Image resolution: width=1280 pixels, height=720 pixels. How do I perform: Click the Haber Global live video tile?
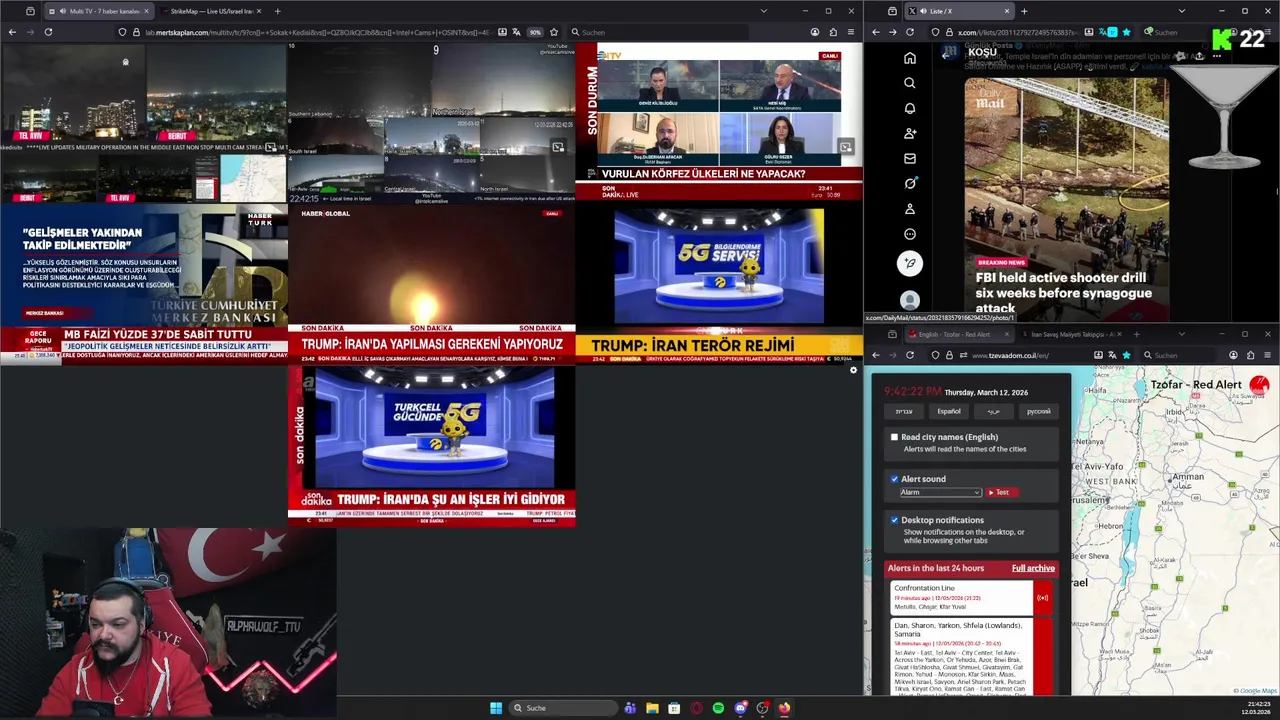point(431,284)
